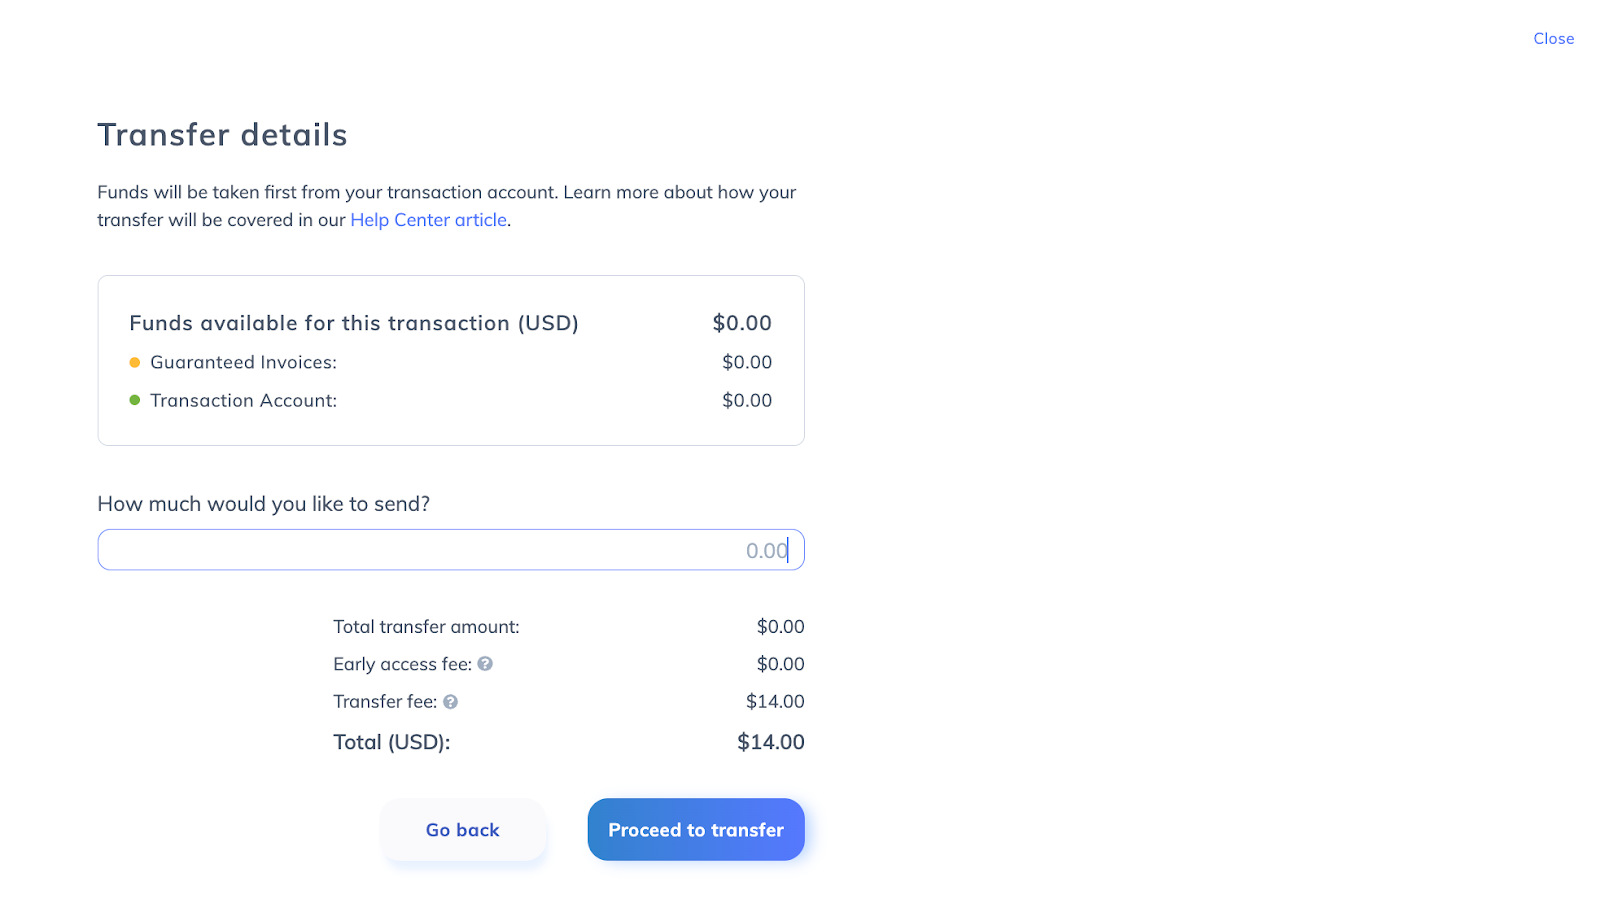Screen dimensions: 1600x921
Task: Click the Transfer fee question mark icon
Action: pos(451,702)
